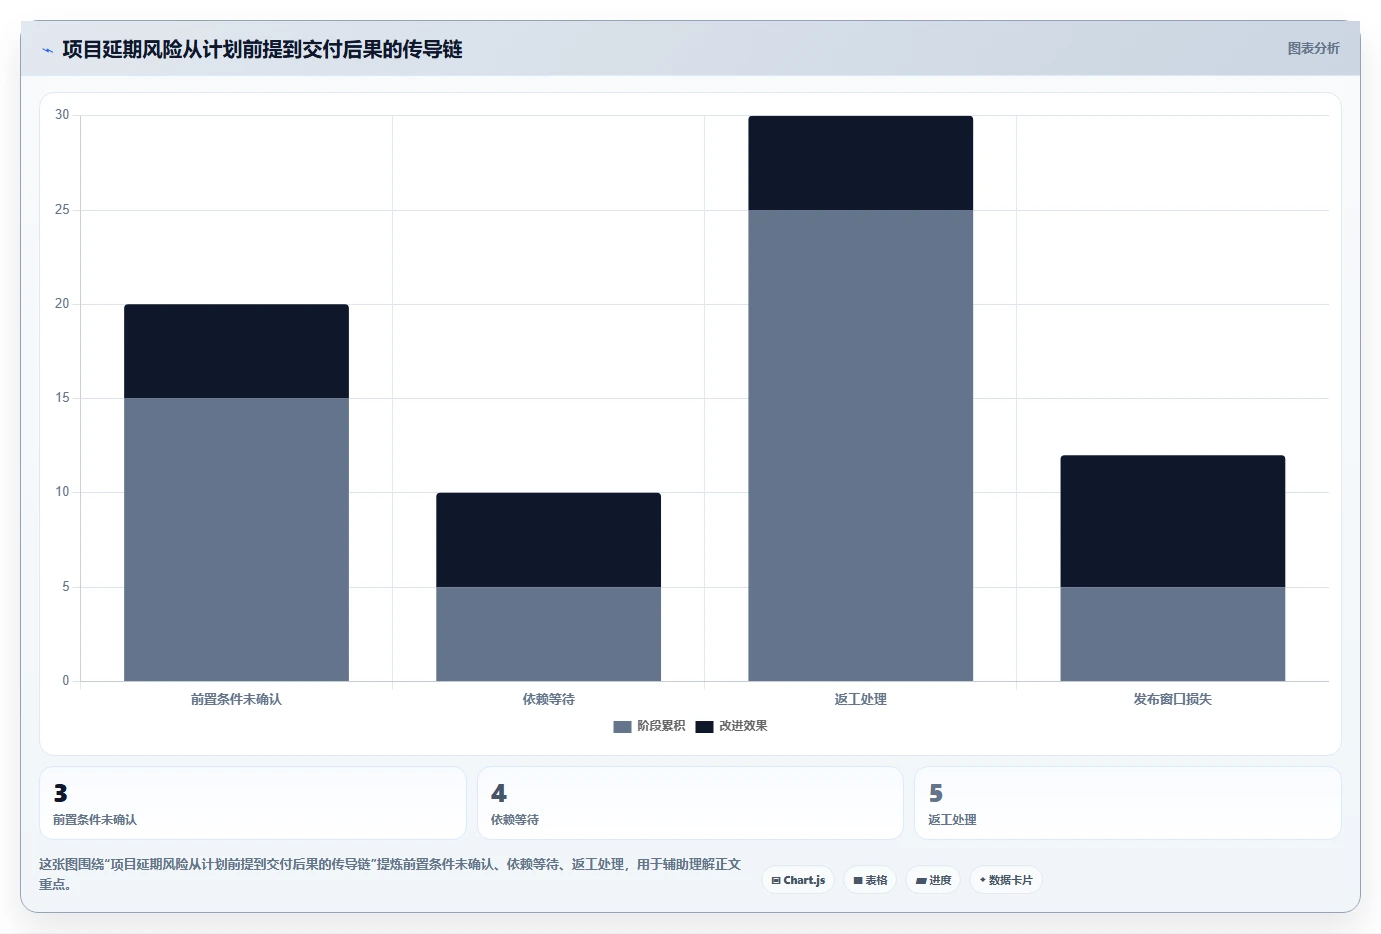The height and width of the screenshot is (934, 1381).
Task: Select the 进度 tag pill
Action: point(933,880)
